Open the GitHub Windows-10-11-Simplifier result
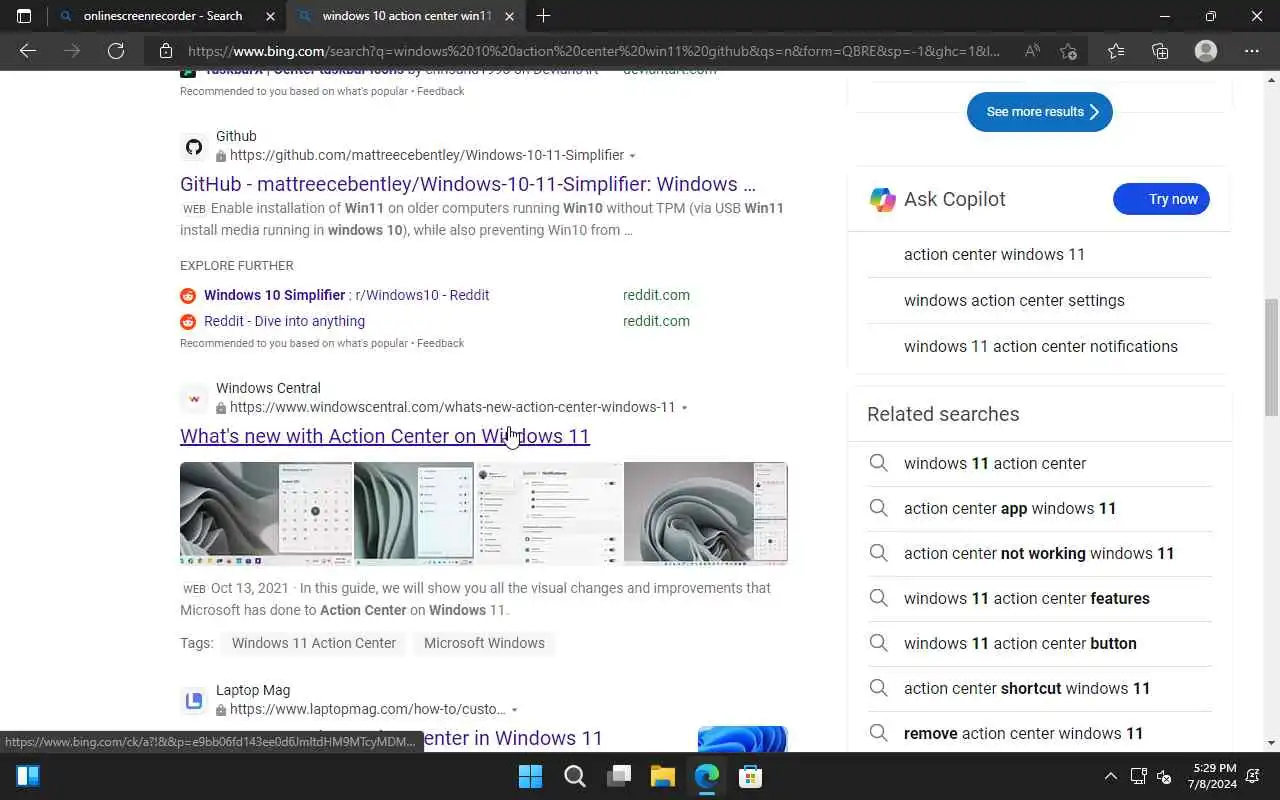The height and width of the screenshot is (800, 1280). (468, 184)
